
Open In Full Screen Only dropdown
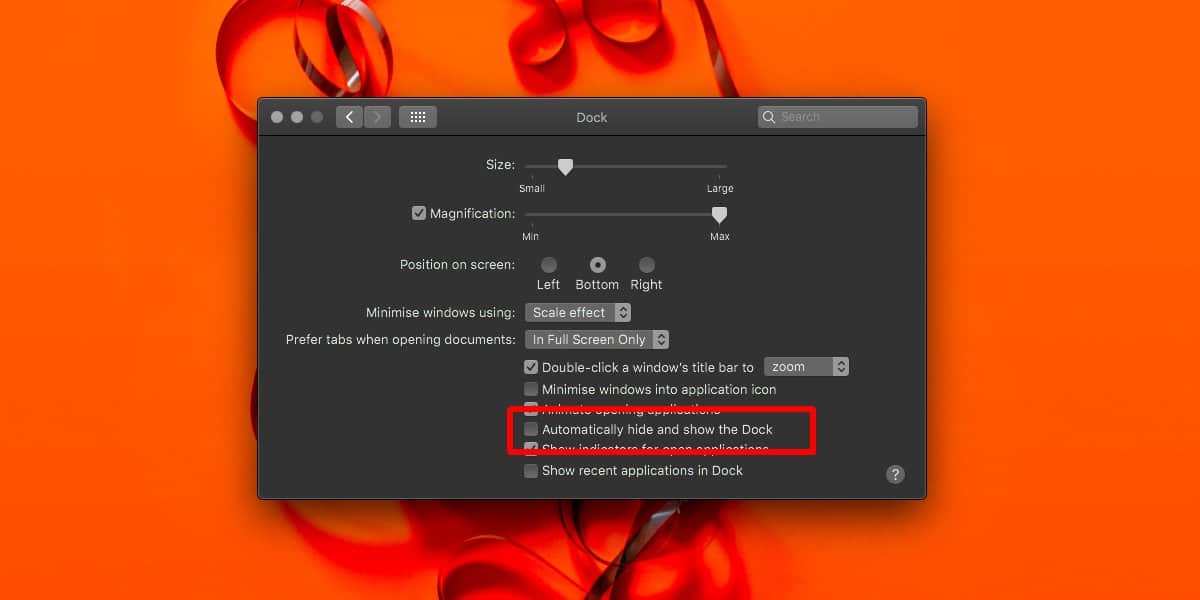[x=598, y=340]
